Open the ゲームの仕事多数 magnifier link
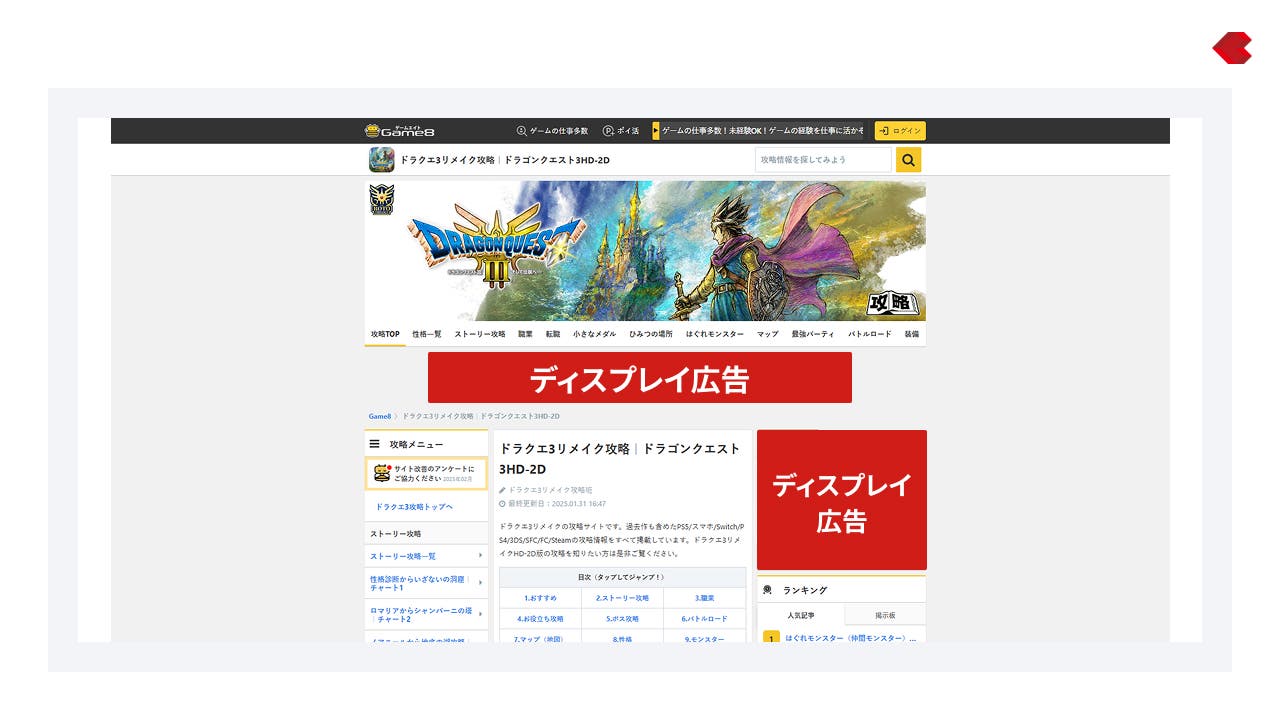This screenshot has height=720, width=1280. (552, 131)
